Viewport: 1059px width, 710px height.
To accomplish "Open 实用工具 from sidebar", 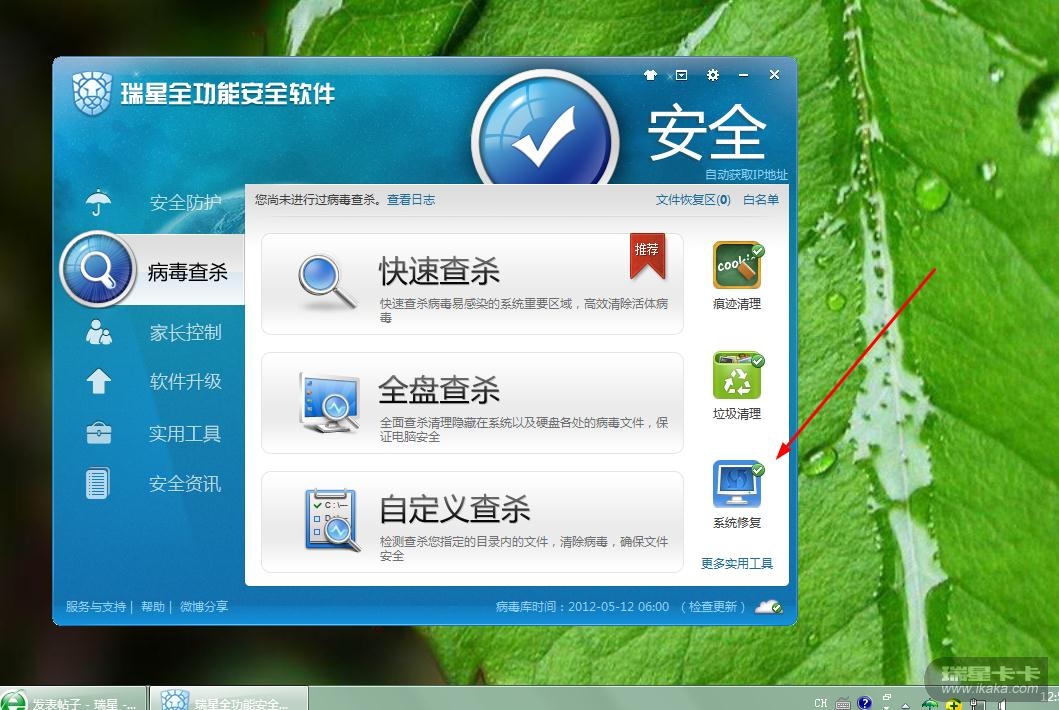I will [153, 433].
